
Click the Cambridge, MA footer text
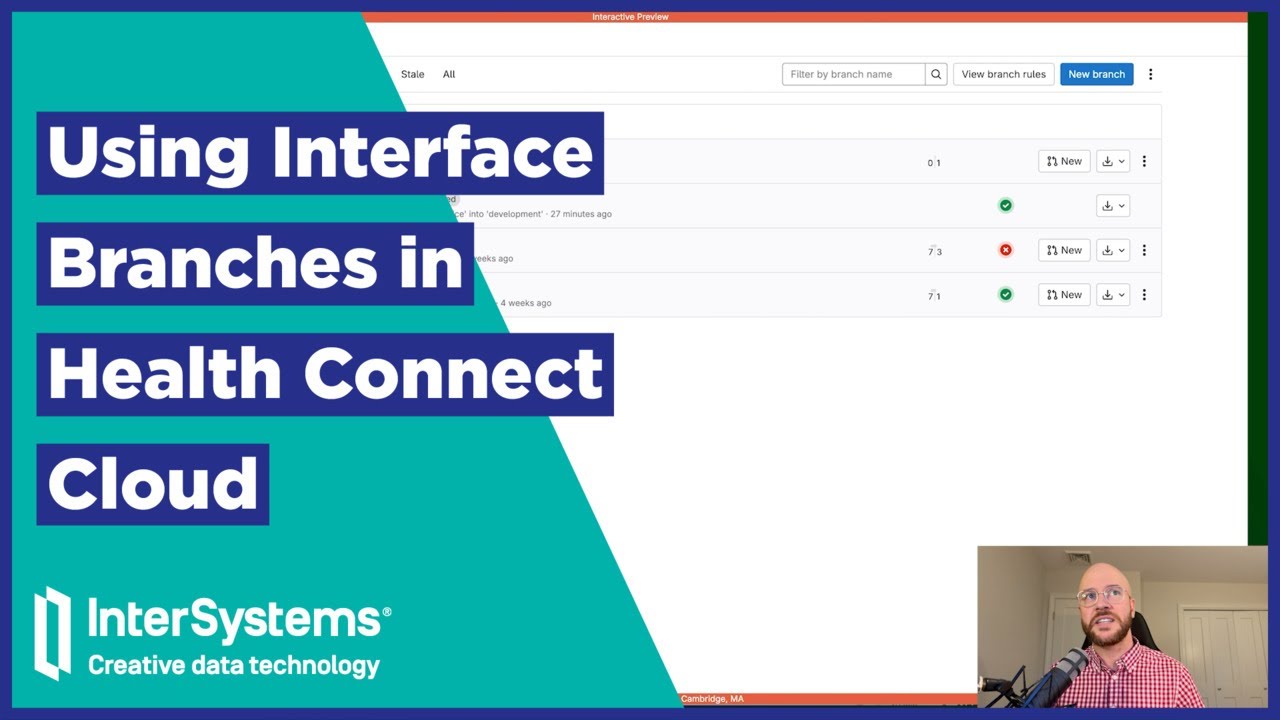[712, 699]
